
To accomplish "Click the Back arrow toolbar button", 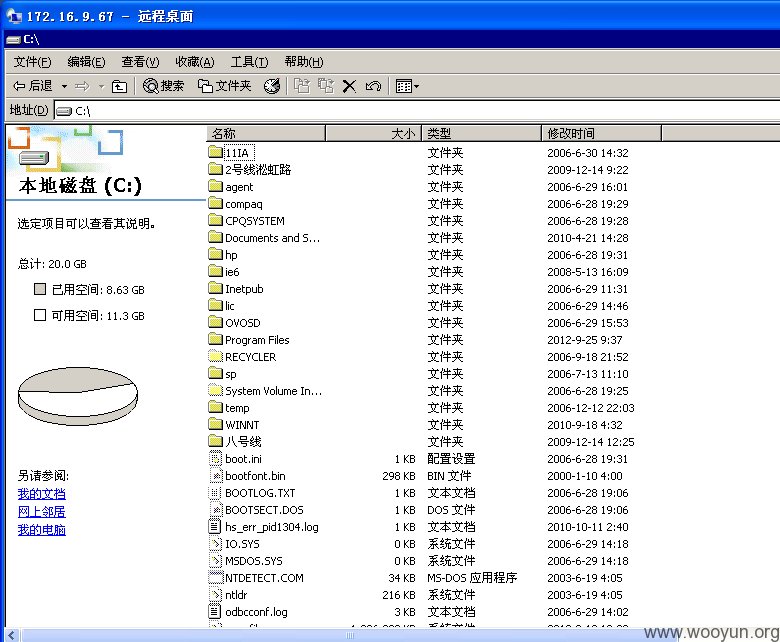I will click(33, 86).
